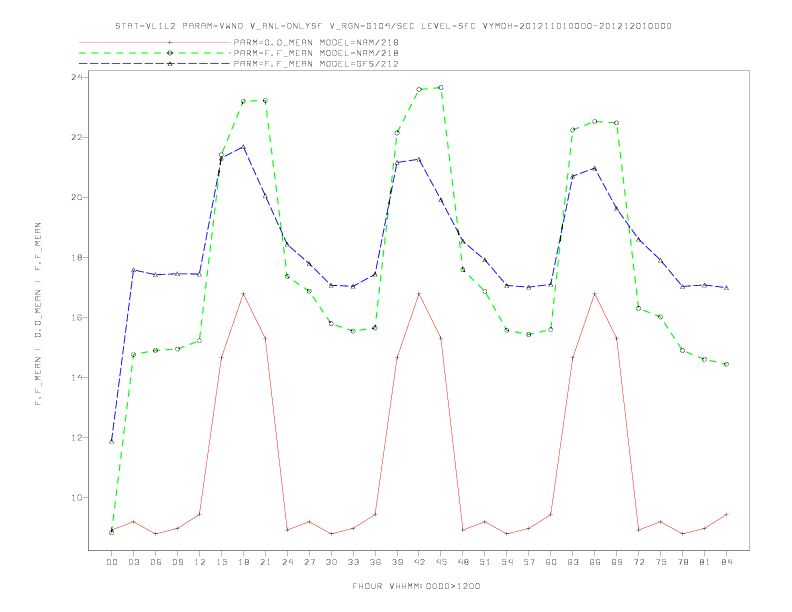Click the y-axis tick label 14

(x=77, y=378)
